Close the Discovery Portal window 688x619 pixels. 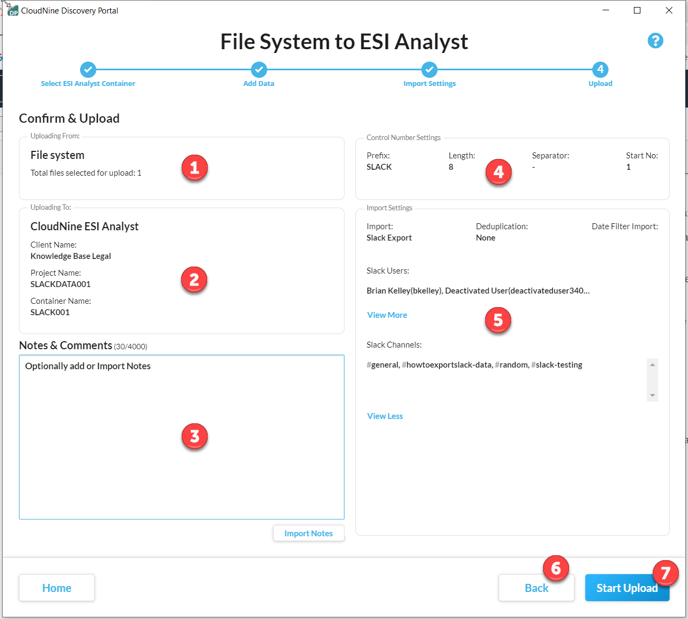(669, 11)
